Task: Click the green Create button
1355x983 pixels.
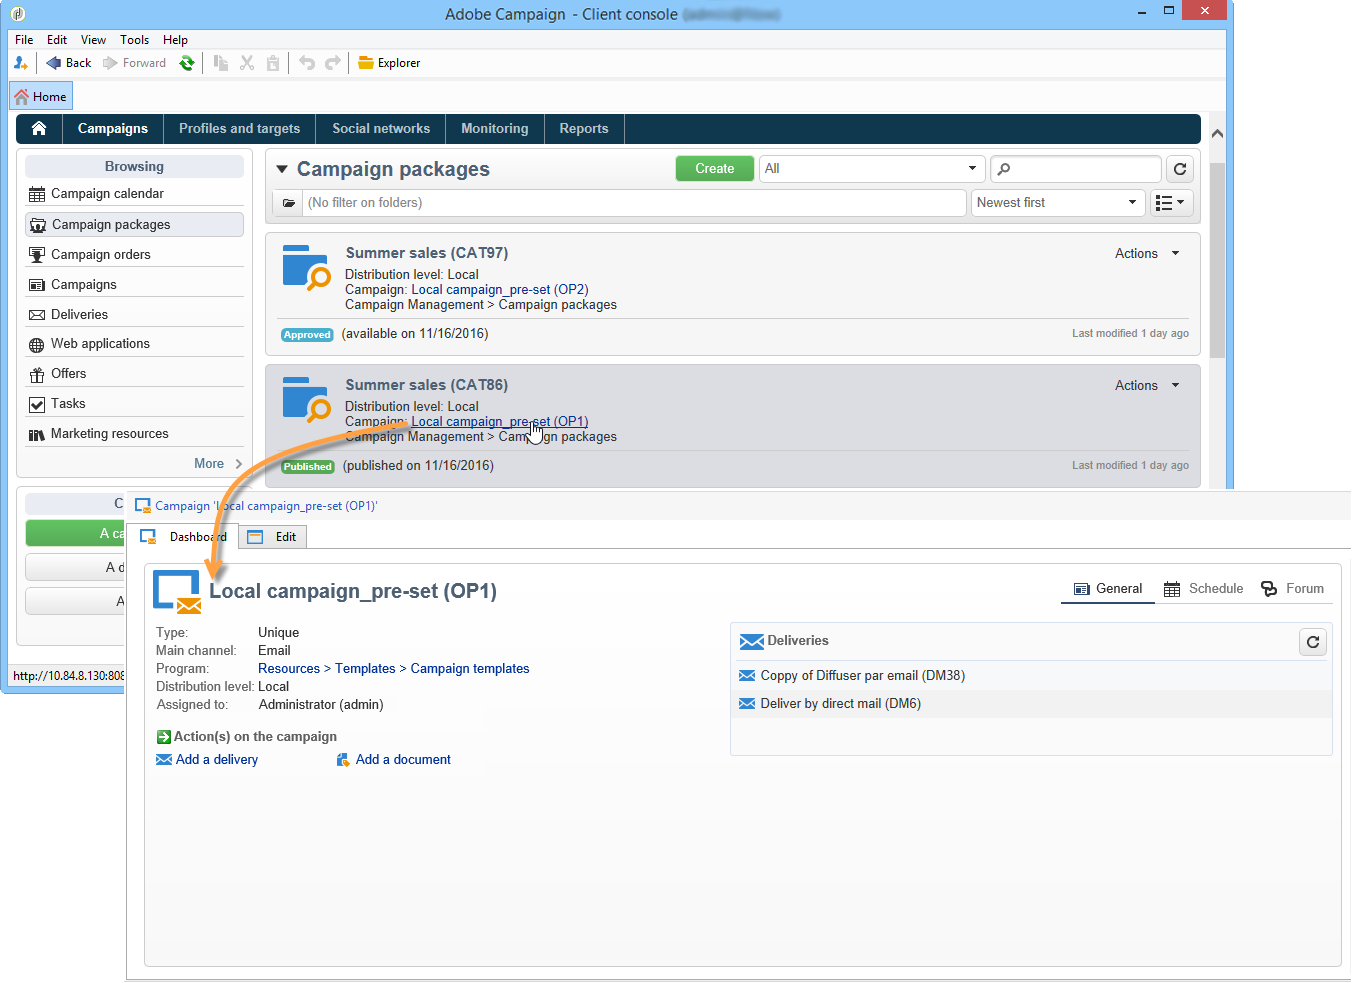Action: [x=715, y=169]
